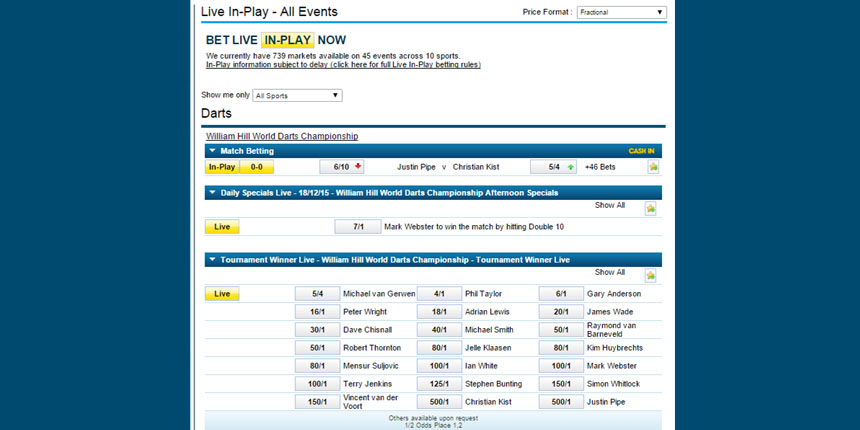
Task: Select 100/1 odds for Terry Jenkins
Action: point(318,384)
